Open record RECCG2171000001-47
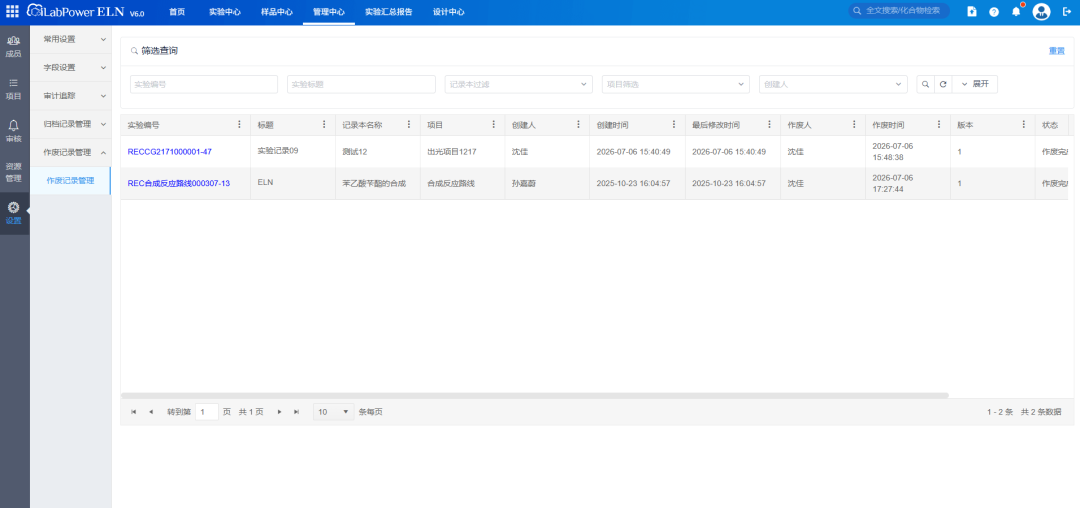This screenshot has width=1080, height=508. tap(169, 151)
